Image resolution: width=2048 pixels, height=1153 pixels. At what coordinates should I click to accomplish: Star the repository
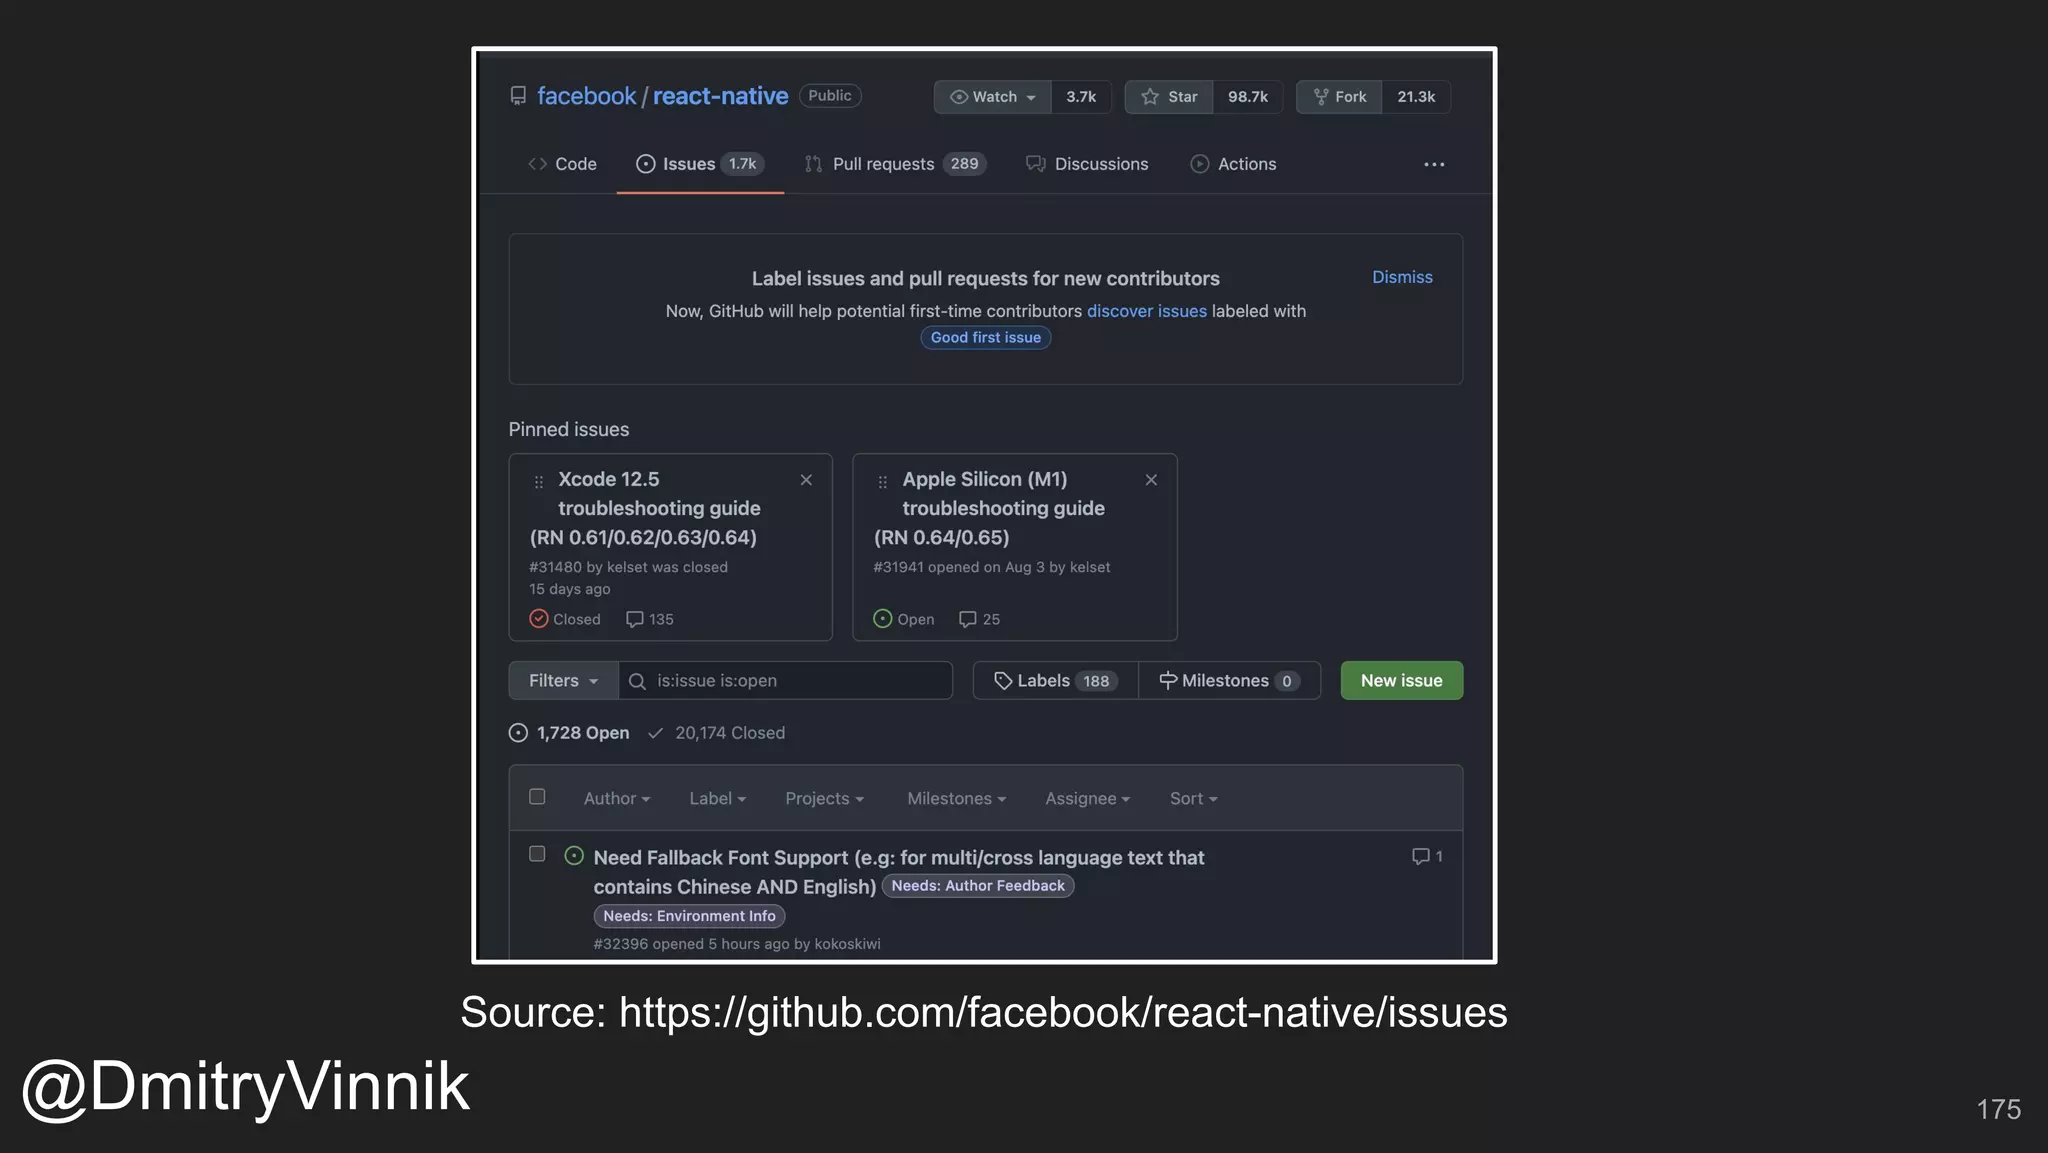[1169, 97]
